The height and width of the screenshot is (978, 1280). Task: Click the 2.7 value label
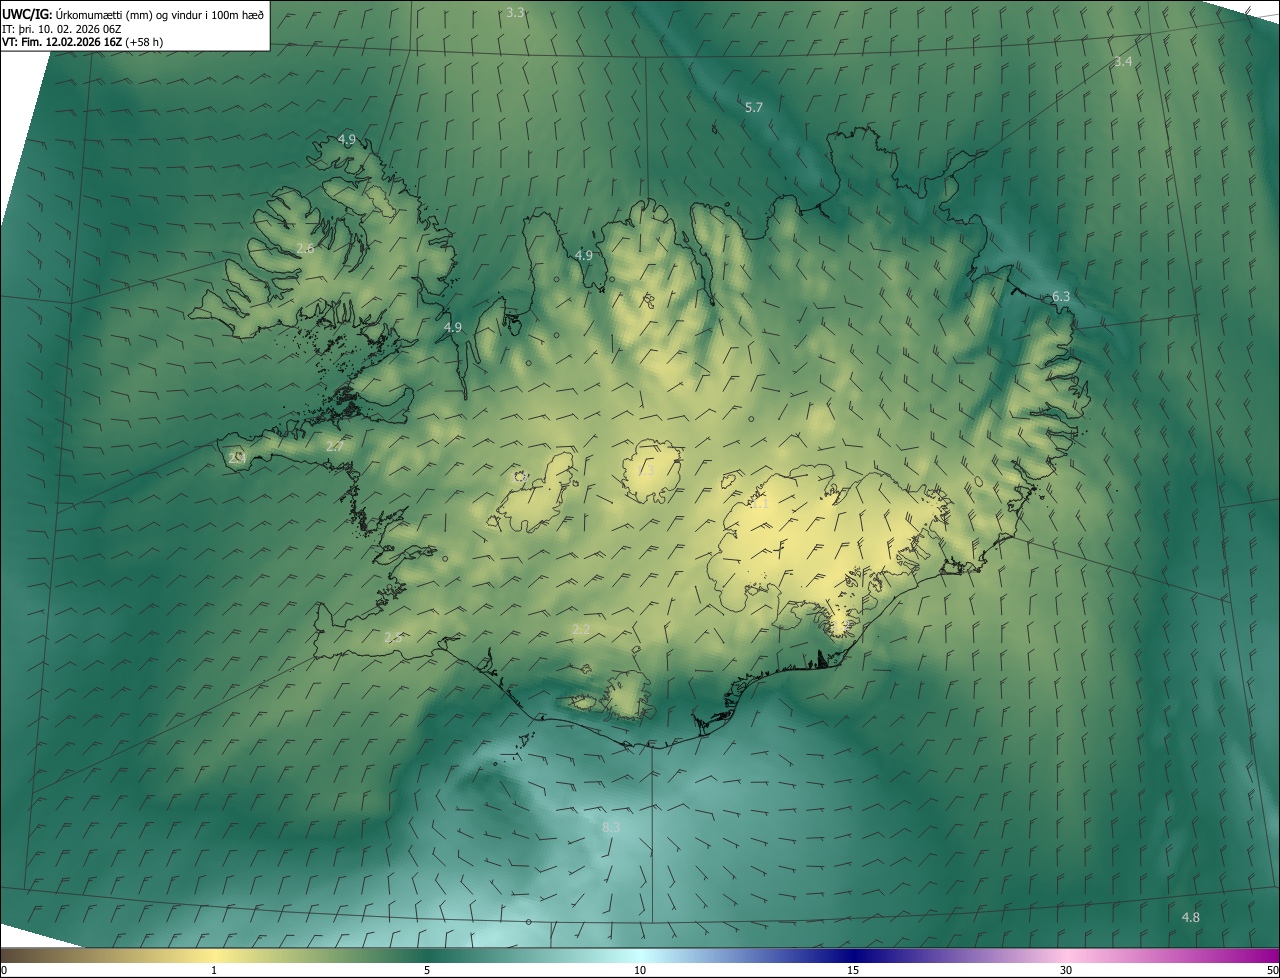(334, 446)
